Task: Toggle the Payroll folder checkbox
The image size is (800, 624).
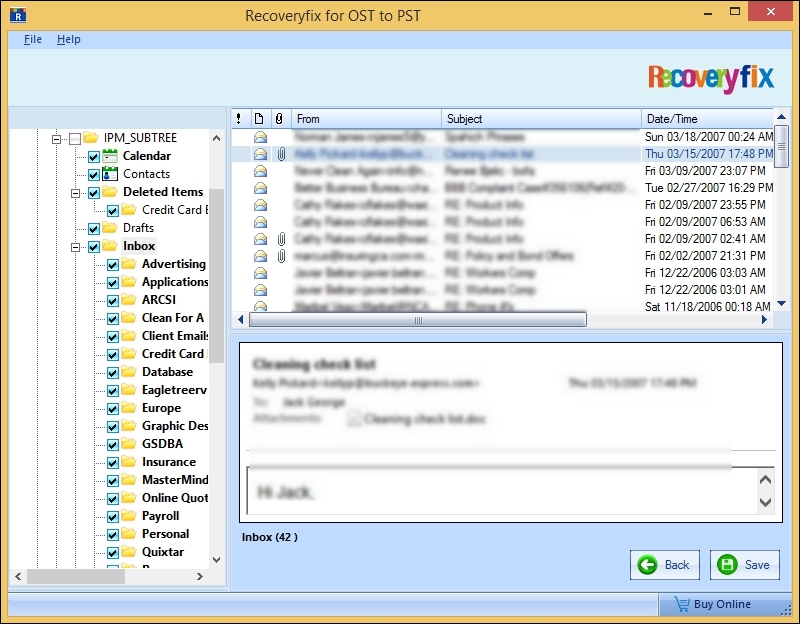Action: [111, 515]
